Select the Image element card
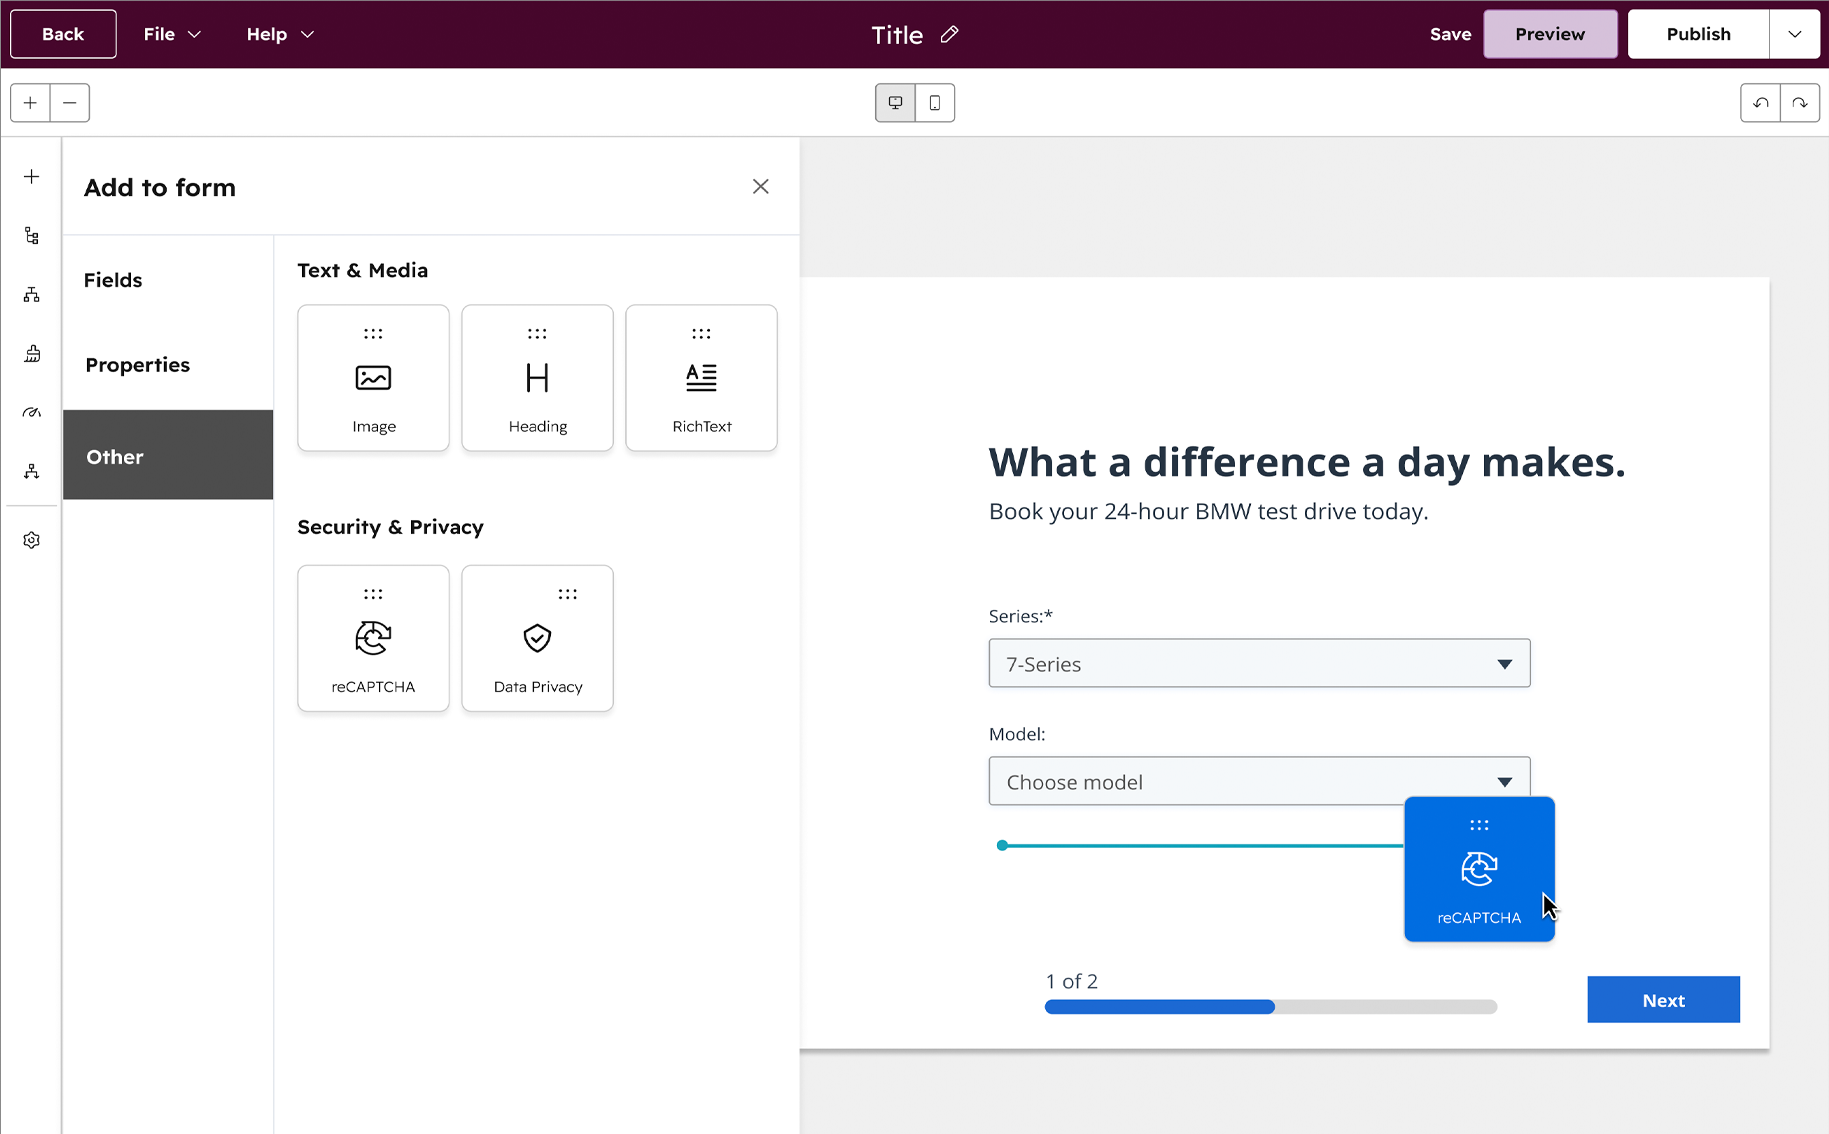This screenshot has width=1829, height=1134. (373, 378)
